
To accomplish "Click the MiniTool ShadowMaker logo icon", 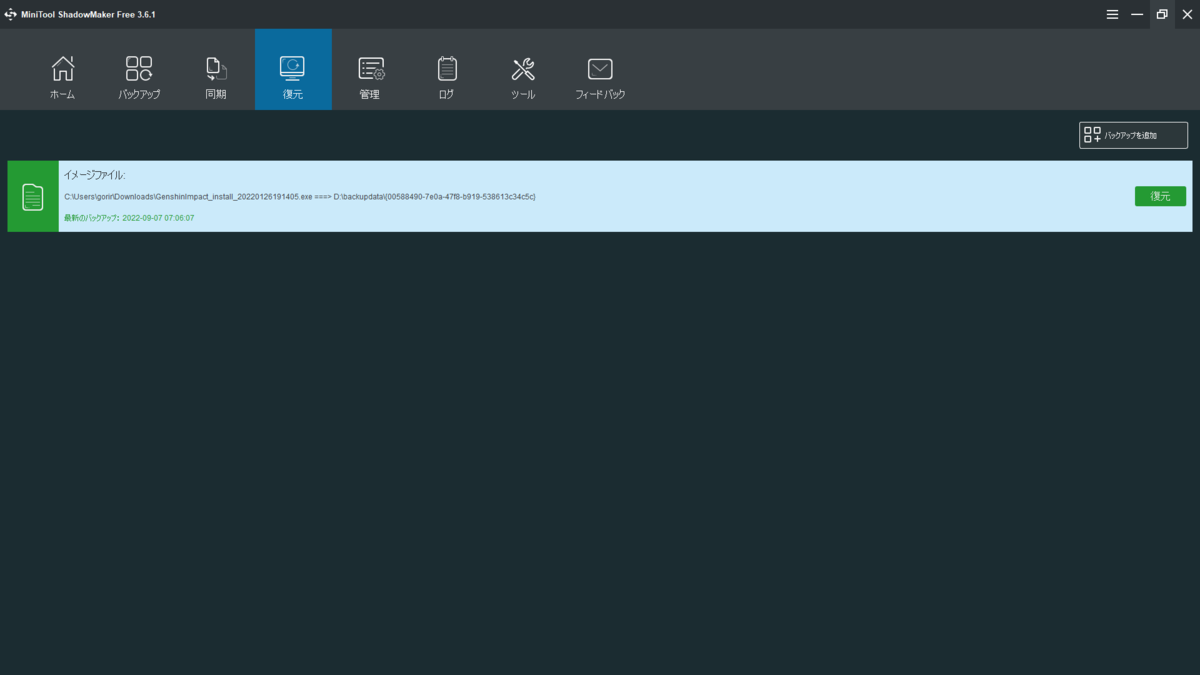I will point(10,14).
